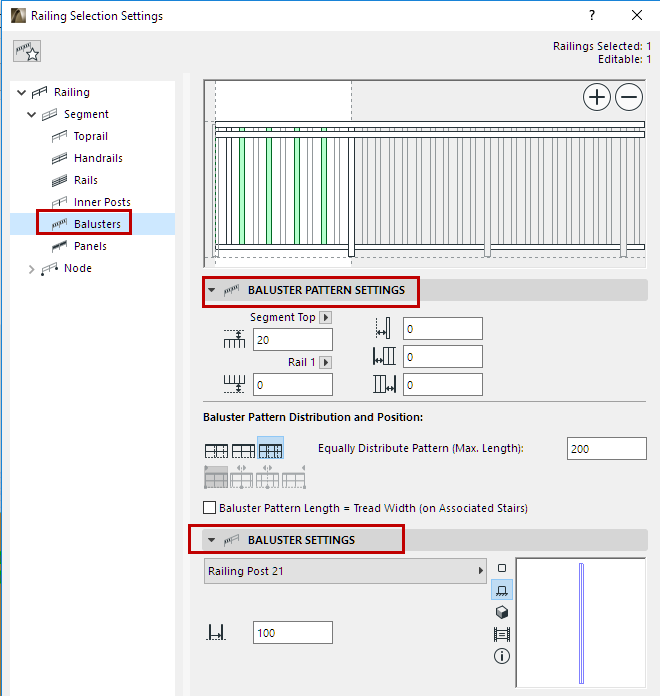Select second centered pattern position icon
The image size is (660, 696).
(241, 477)
